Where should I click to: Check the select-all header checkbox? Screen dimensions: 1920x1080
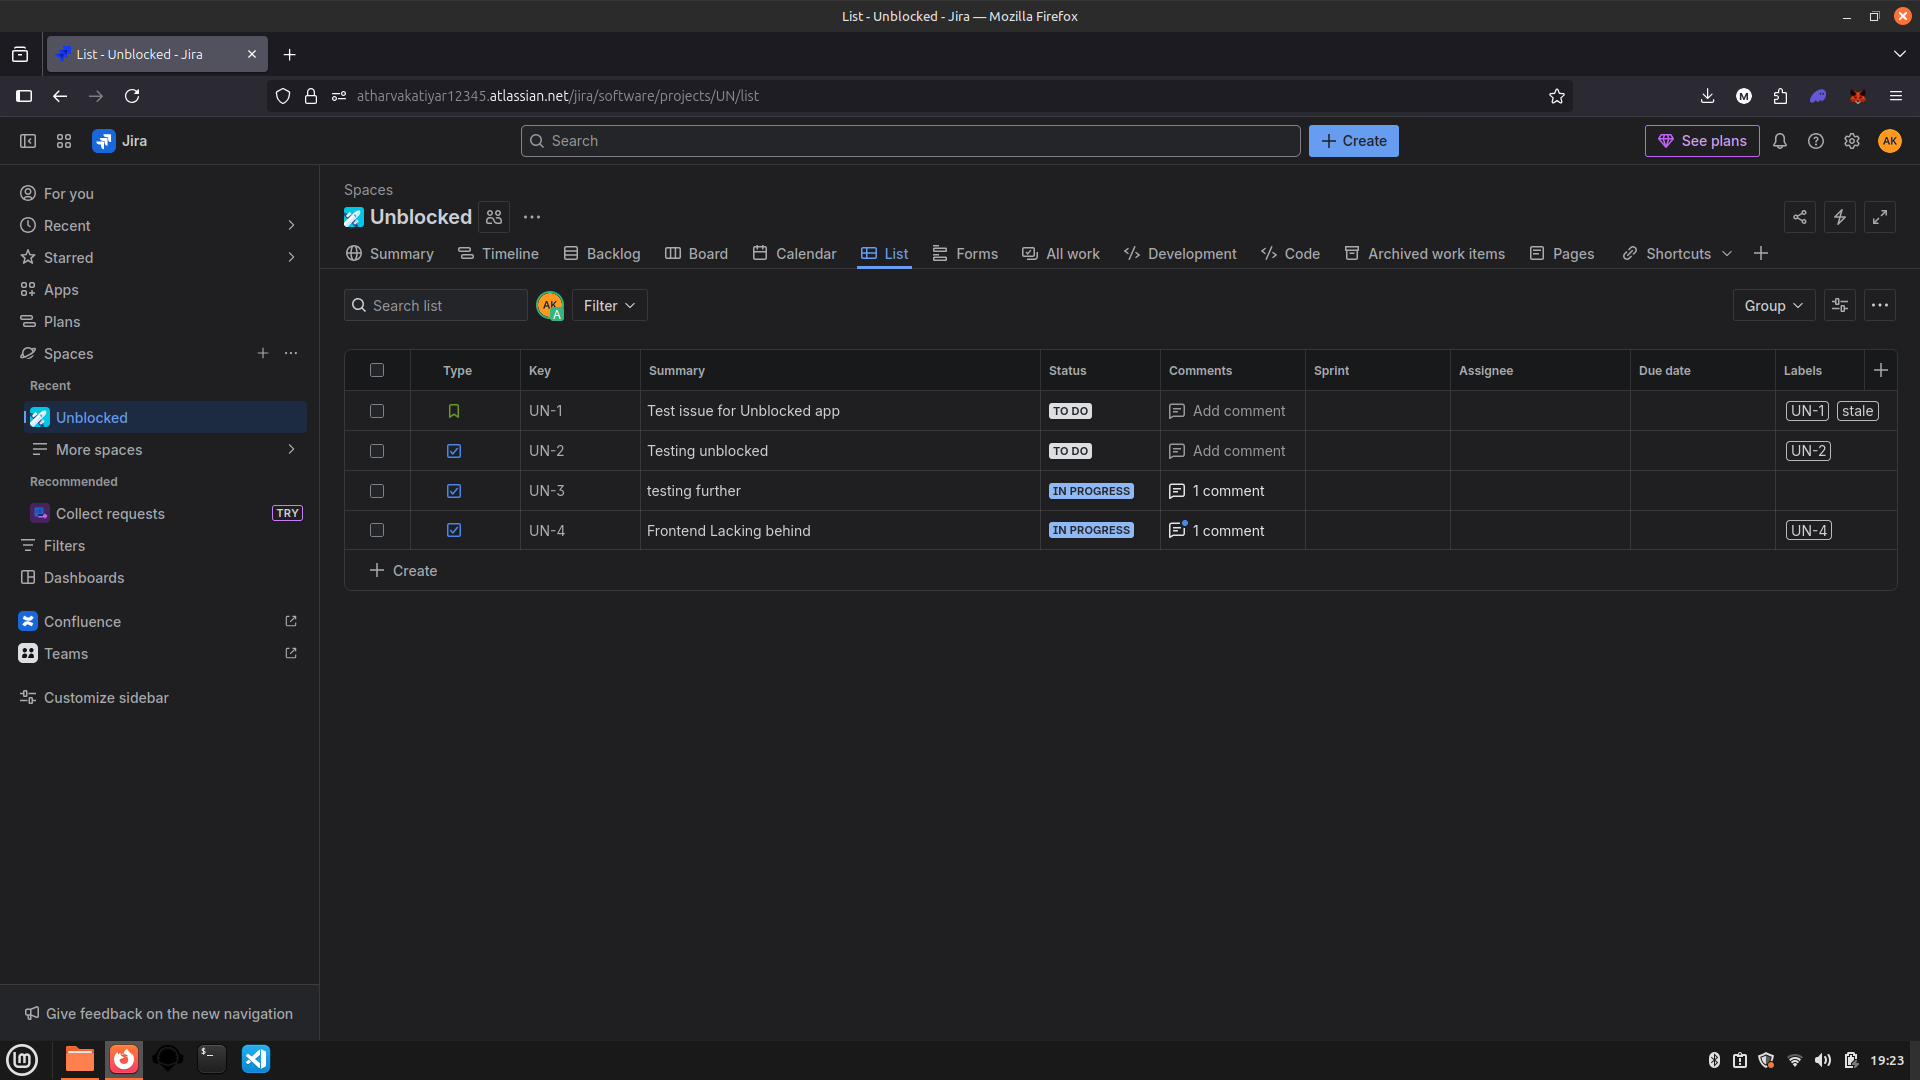tap(377, 370)
